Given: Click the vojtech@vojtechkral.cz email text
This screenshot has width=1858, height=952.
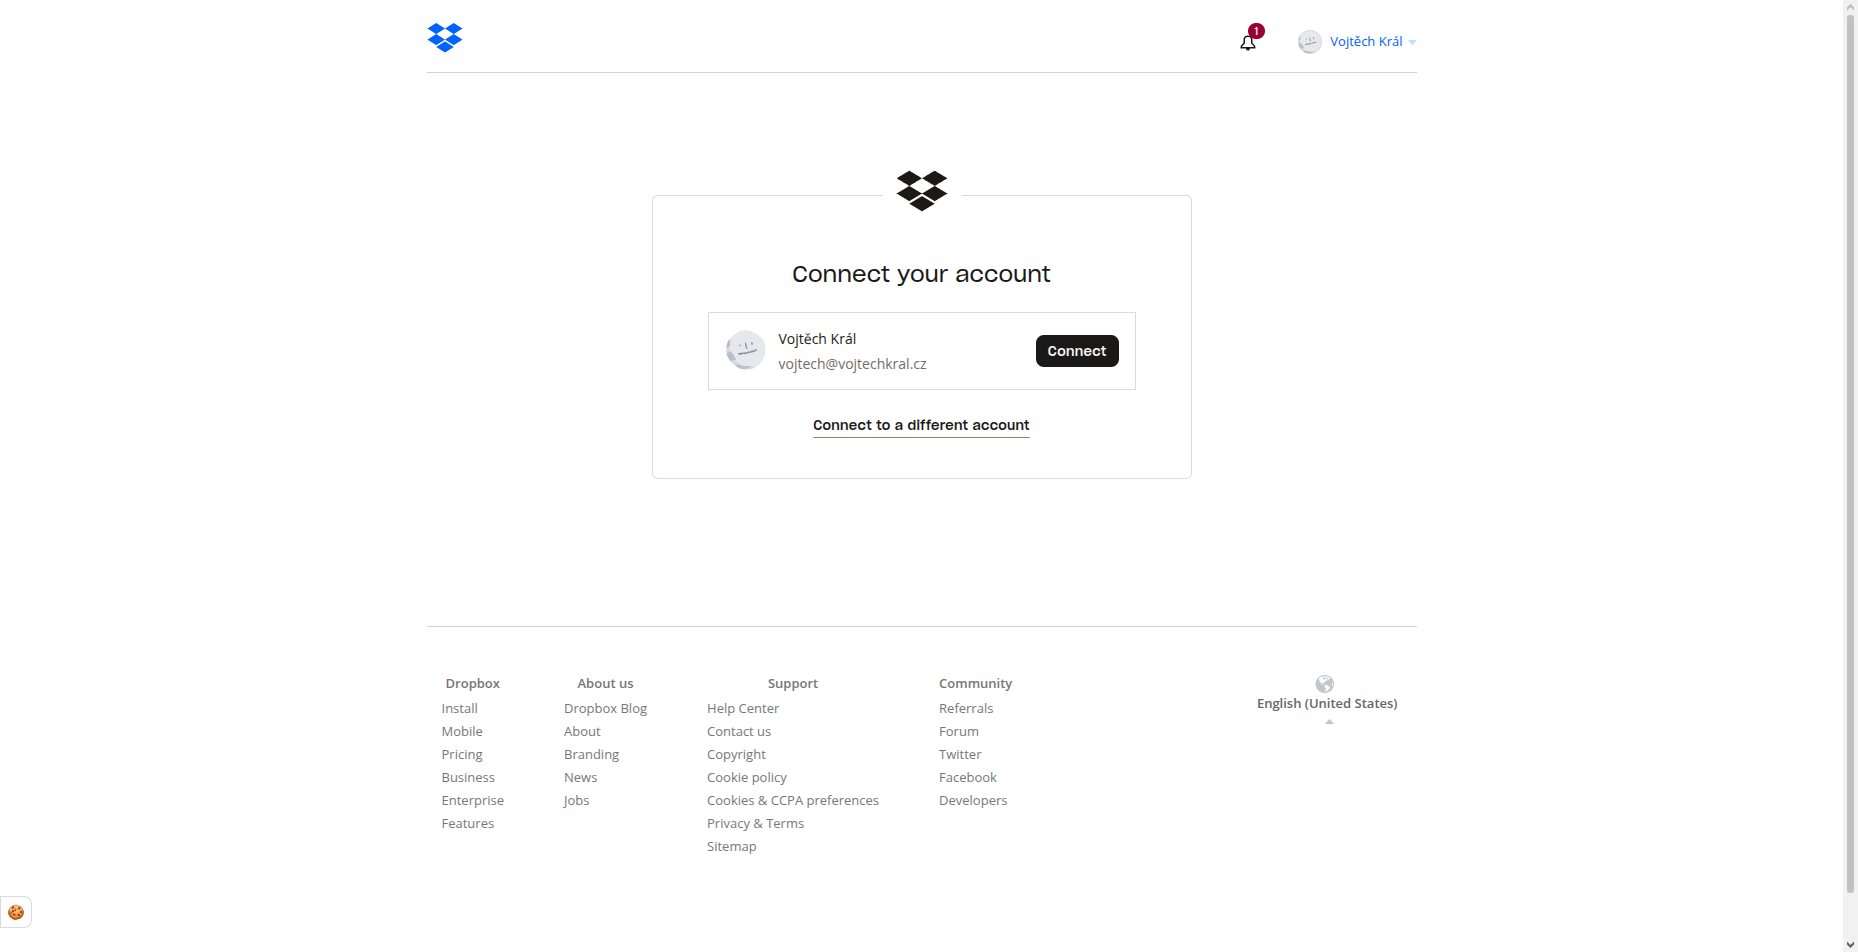Looking at the screenshot, I should click(x=853, y=364).
